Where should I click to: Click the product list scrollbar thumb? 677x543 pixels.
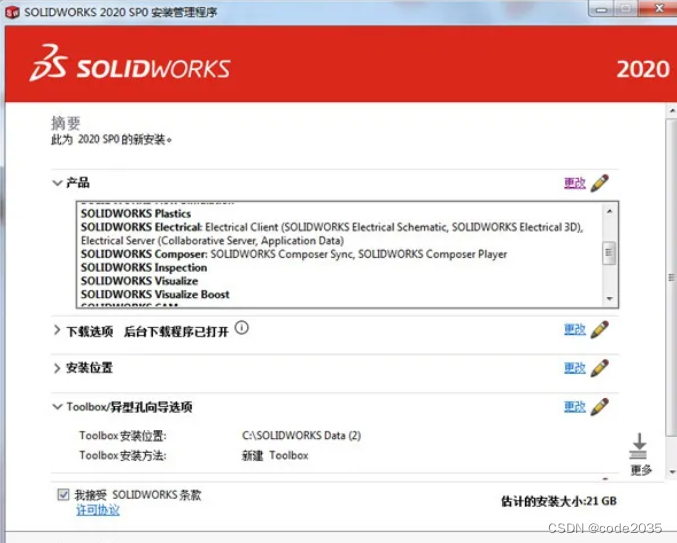[609, 253]
